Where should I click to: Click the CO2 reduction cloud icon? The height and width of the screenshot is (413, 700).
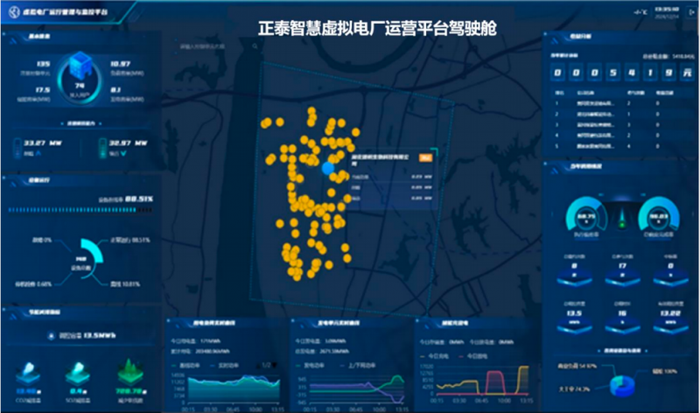tap(28, 373)
